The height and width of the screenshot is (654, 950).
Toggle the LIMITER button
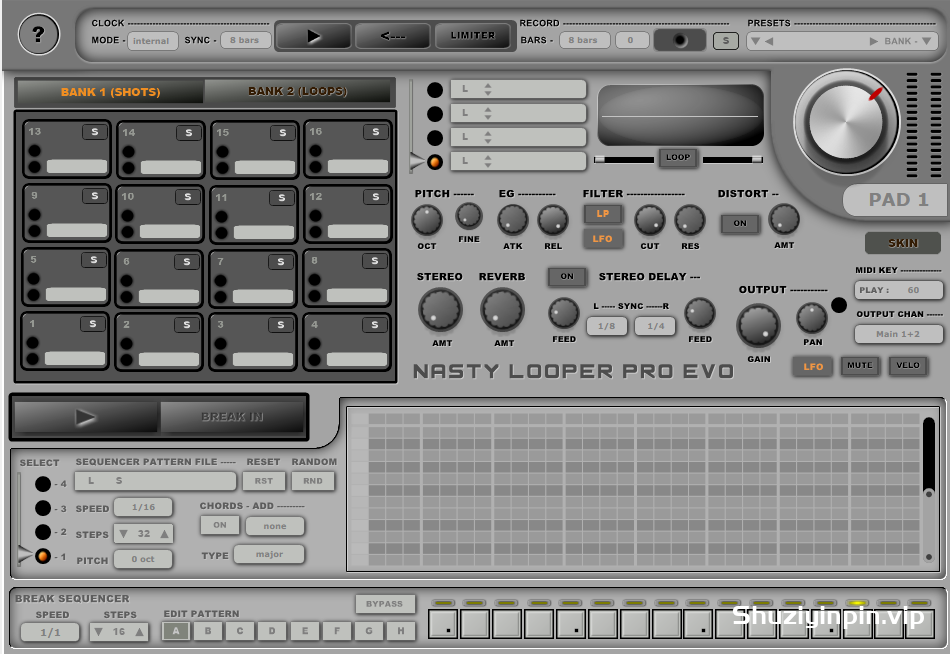[473, 36]
